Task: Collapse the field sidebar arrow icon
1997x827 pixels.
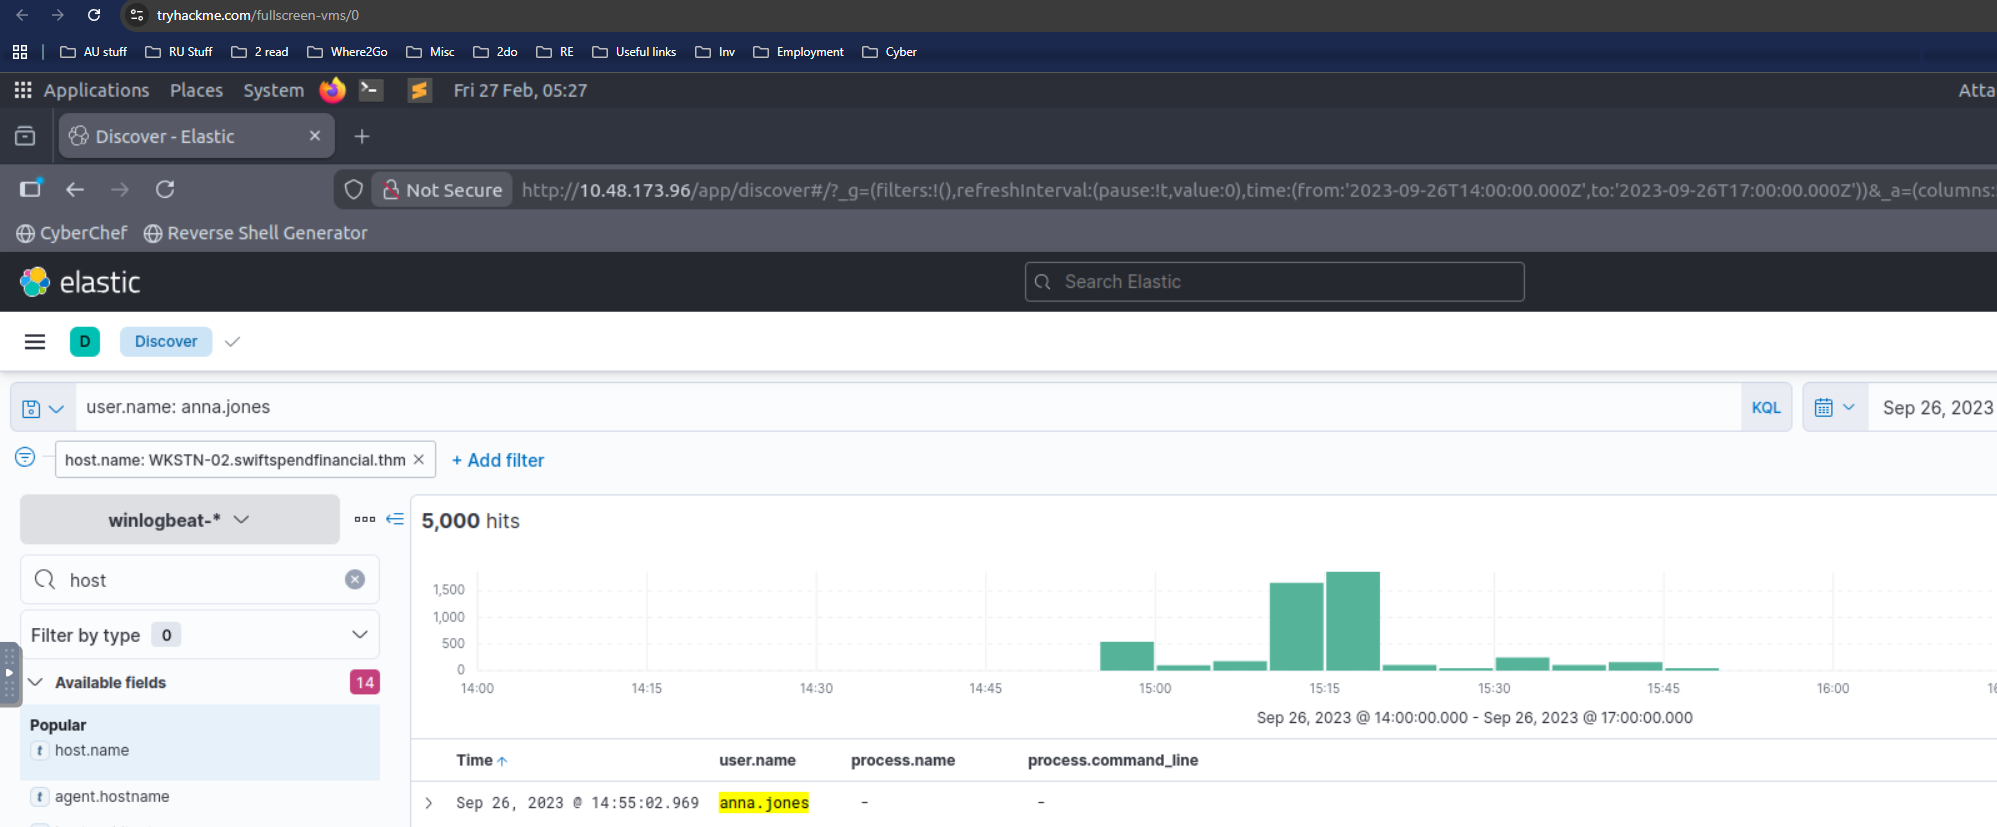Action: coord(395,519)
